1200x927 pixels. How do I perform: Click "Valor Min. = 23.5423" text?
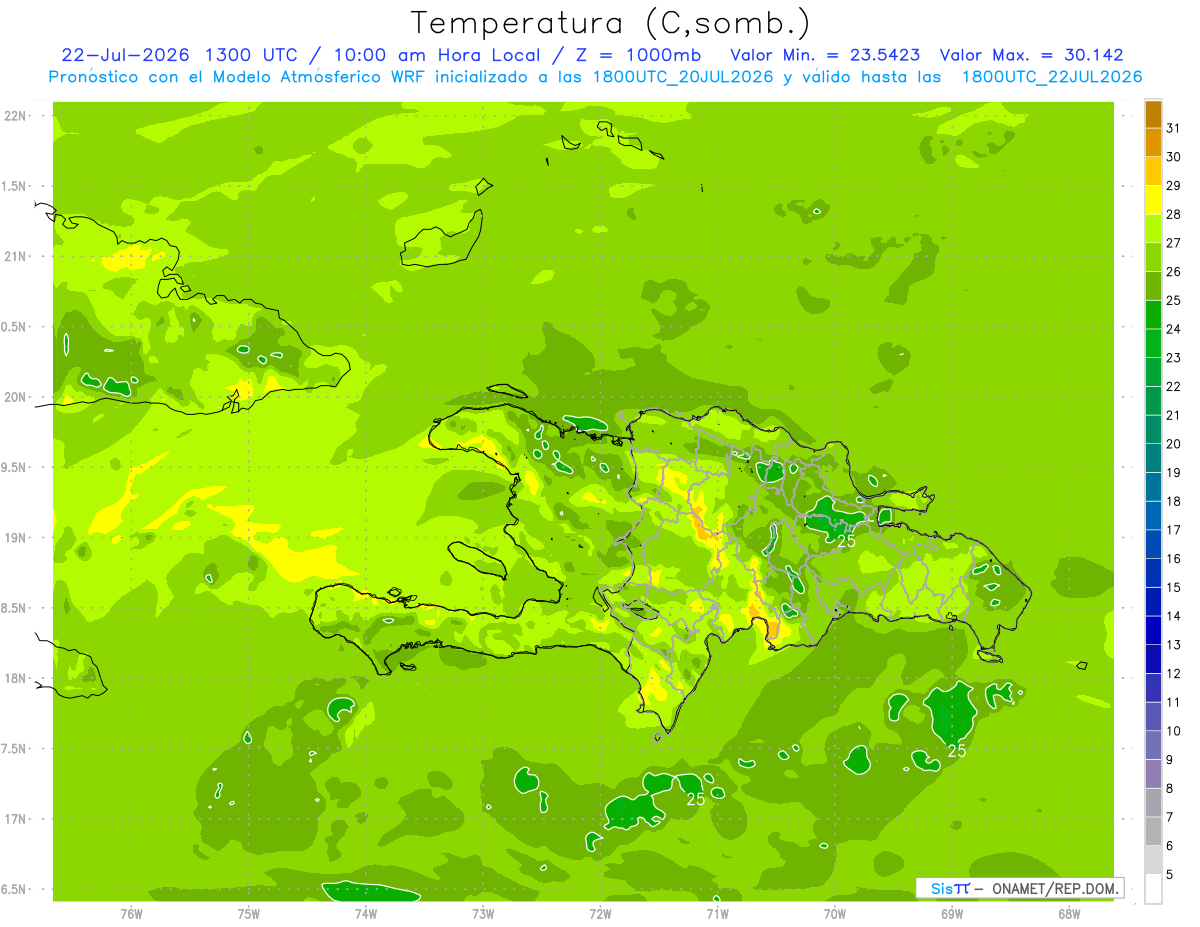pyautogui.click(x=826, y=55)
